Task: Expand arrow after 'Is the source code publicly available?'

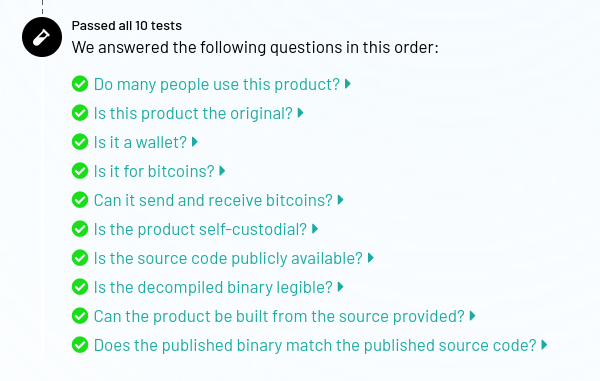Action: [370, 258]
